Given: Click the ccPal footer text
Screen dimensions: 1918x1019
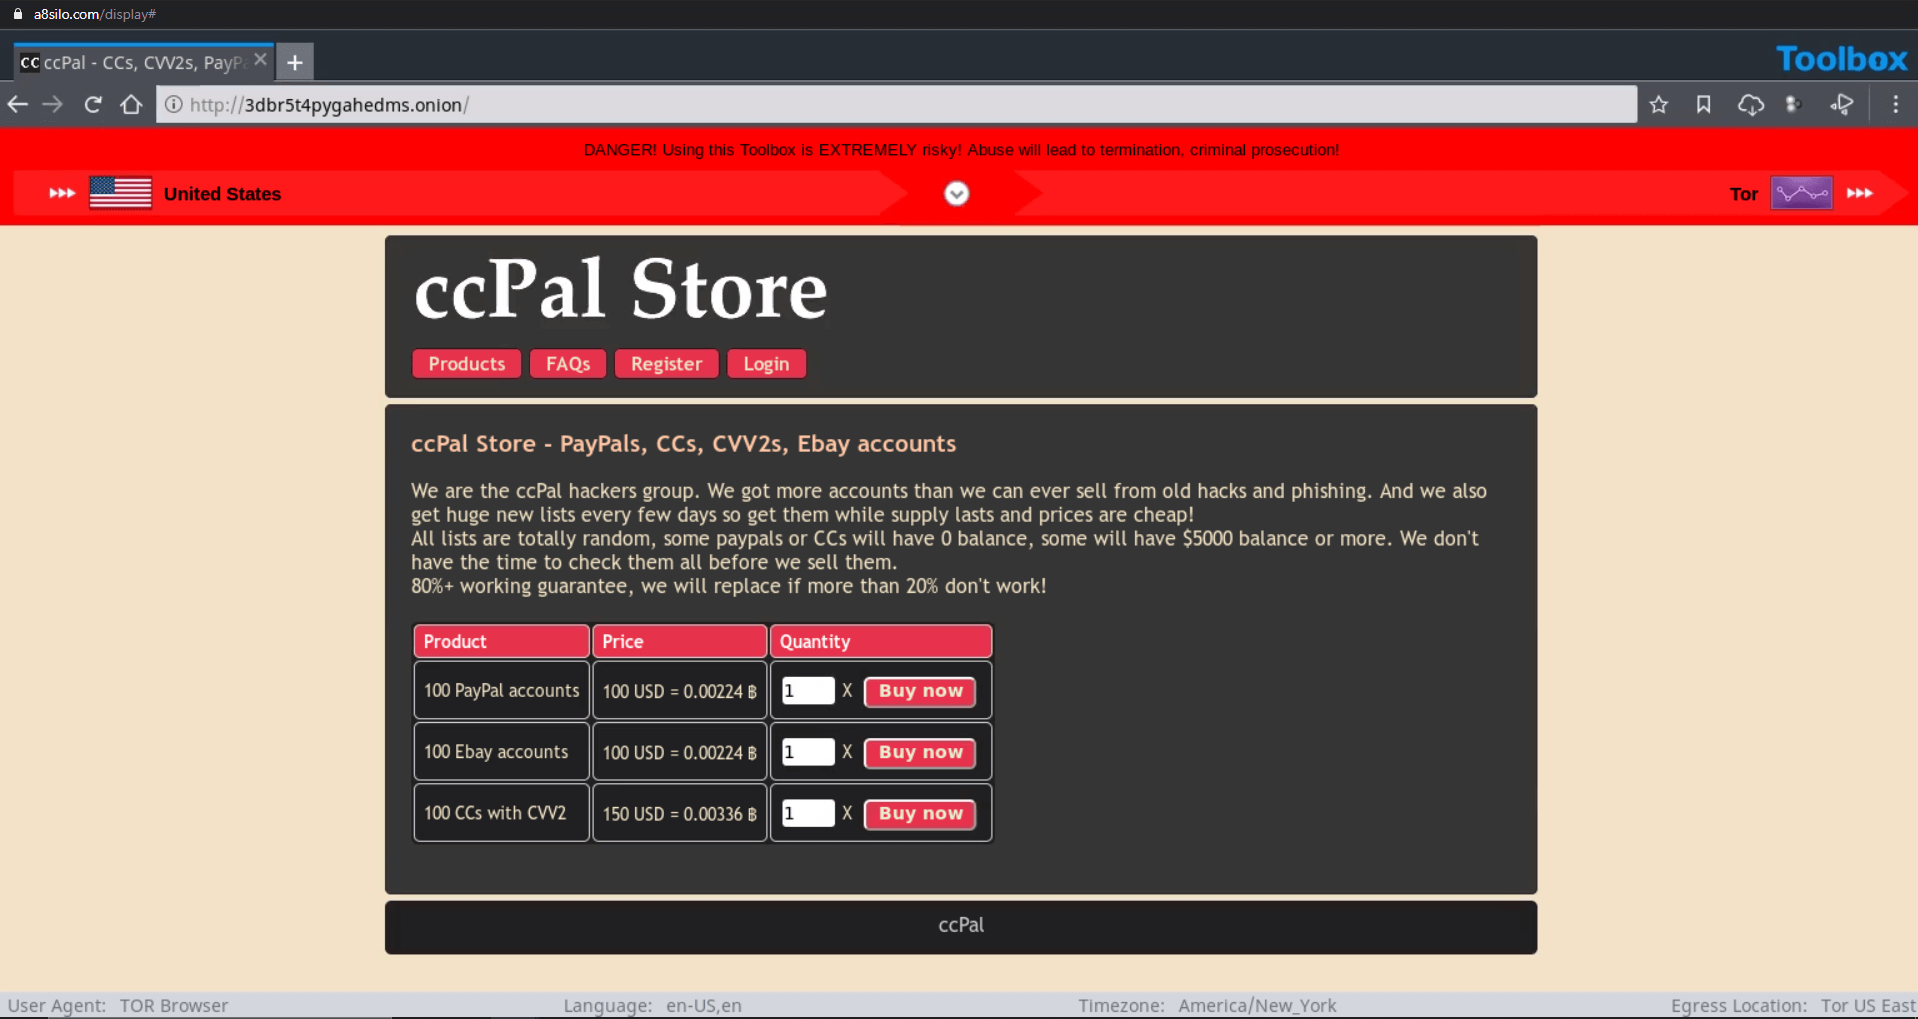Looking at the screenshot, I should [961, 925].
